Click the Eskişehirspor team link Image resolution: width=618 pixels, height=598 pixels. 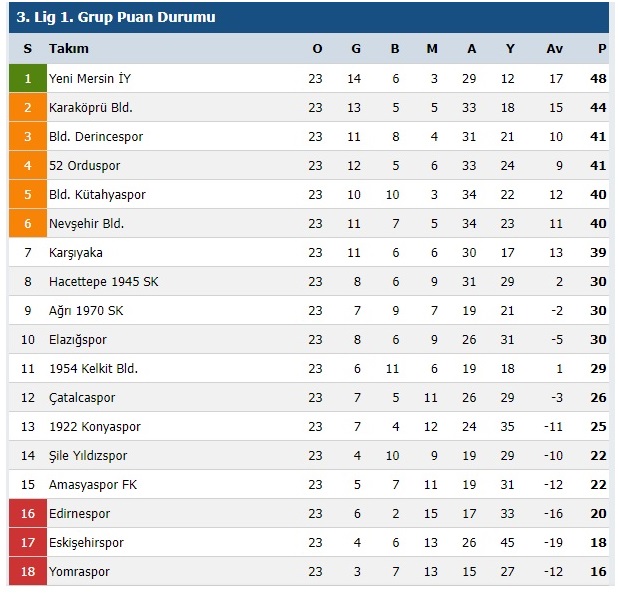pyautogui.click(x=85, y=542)
